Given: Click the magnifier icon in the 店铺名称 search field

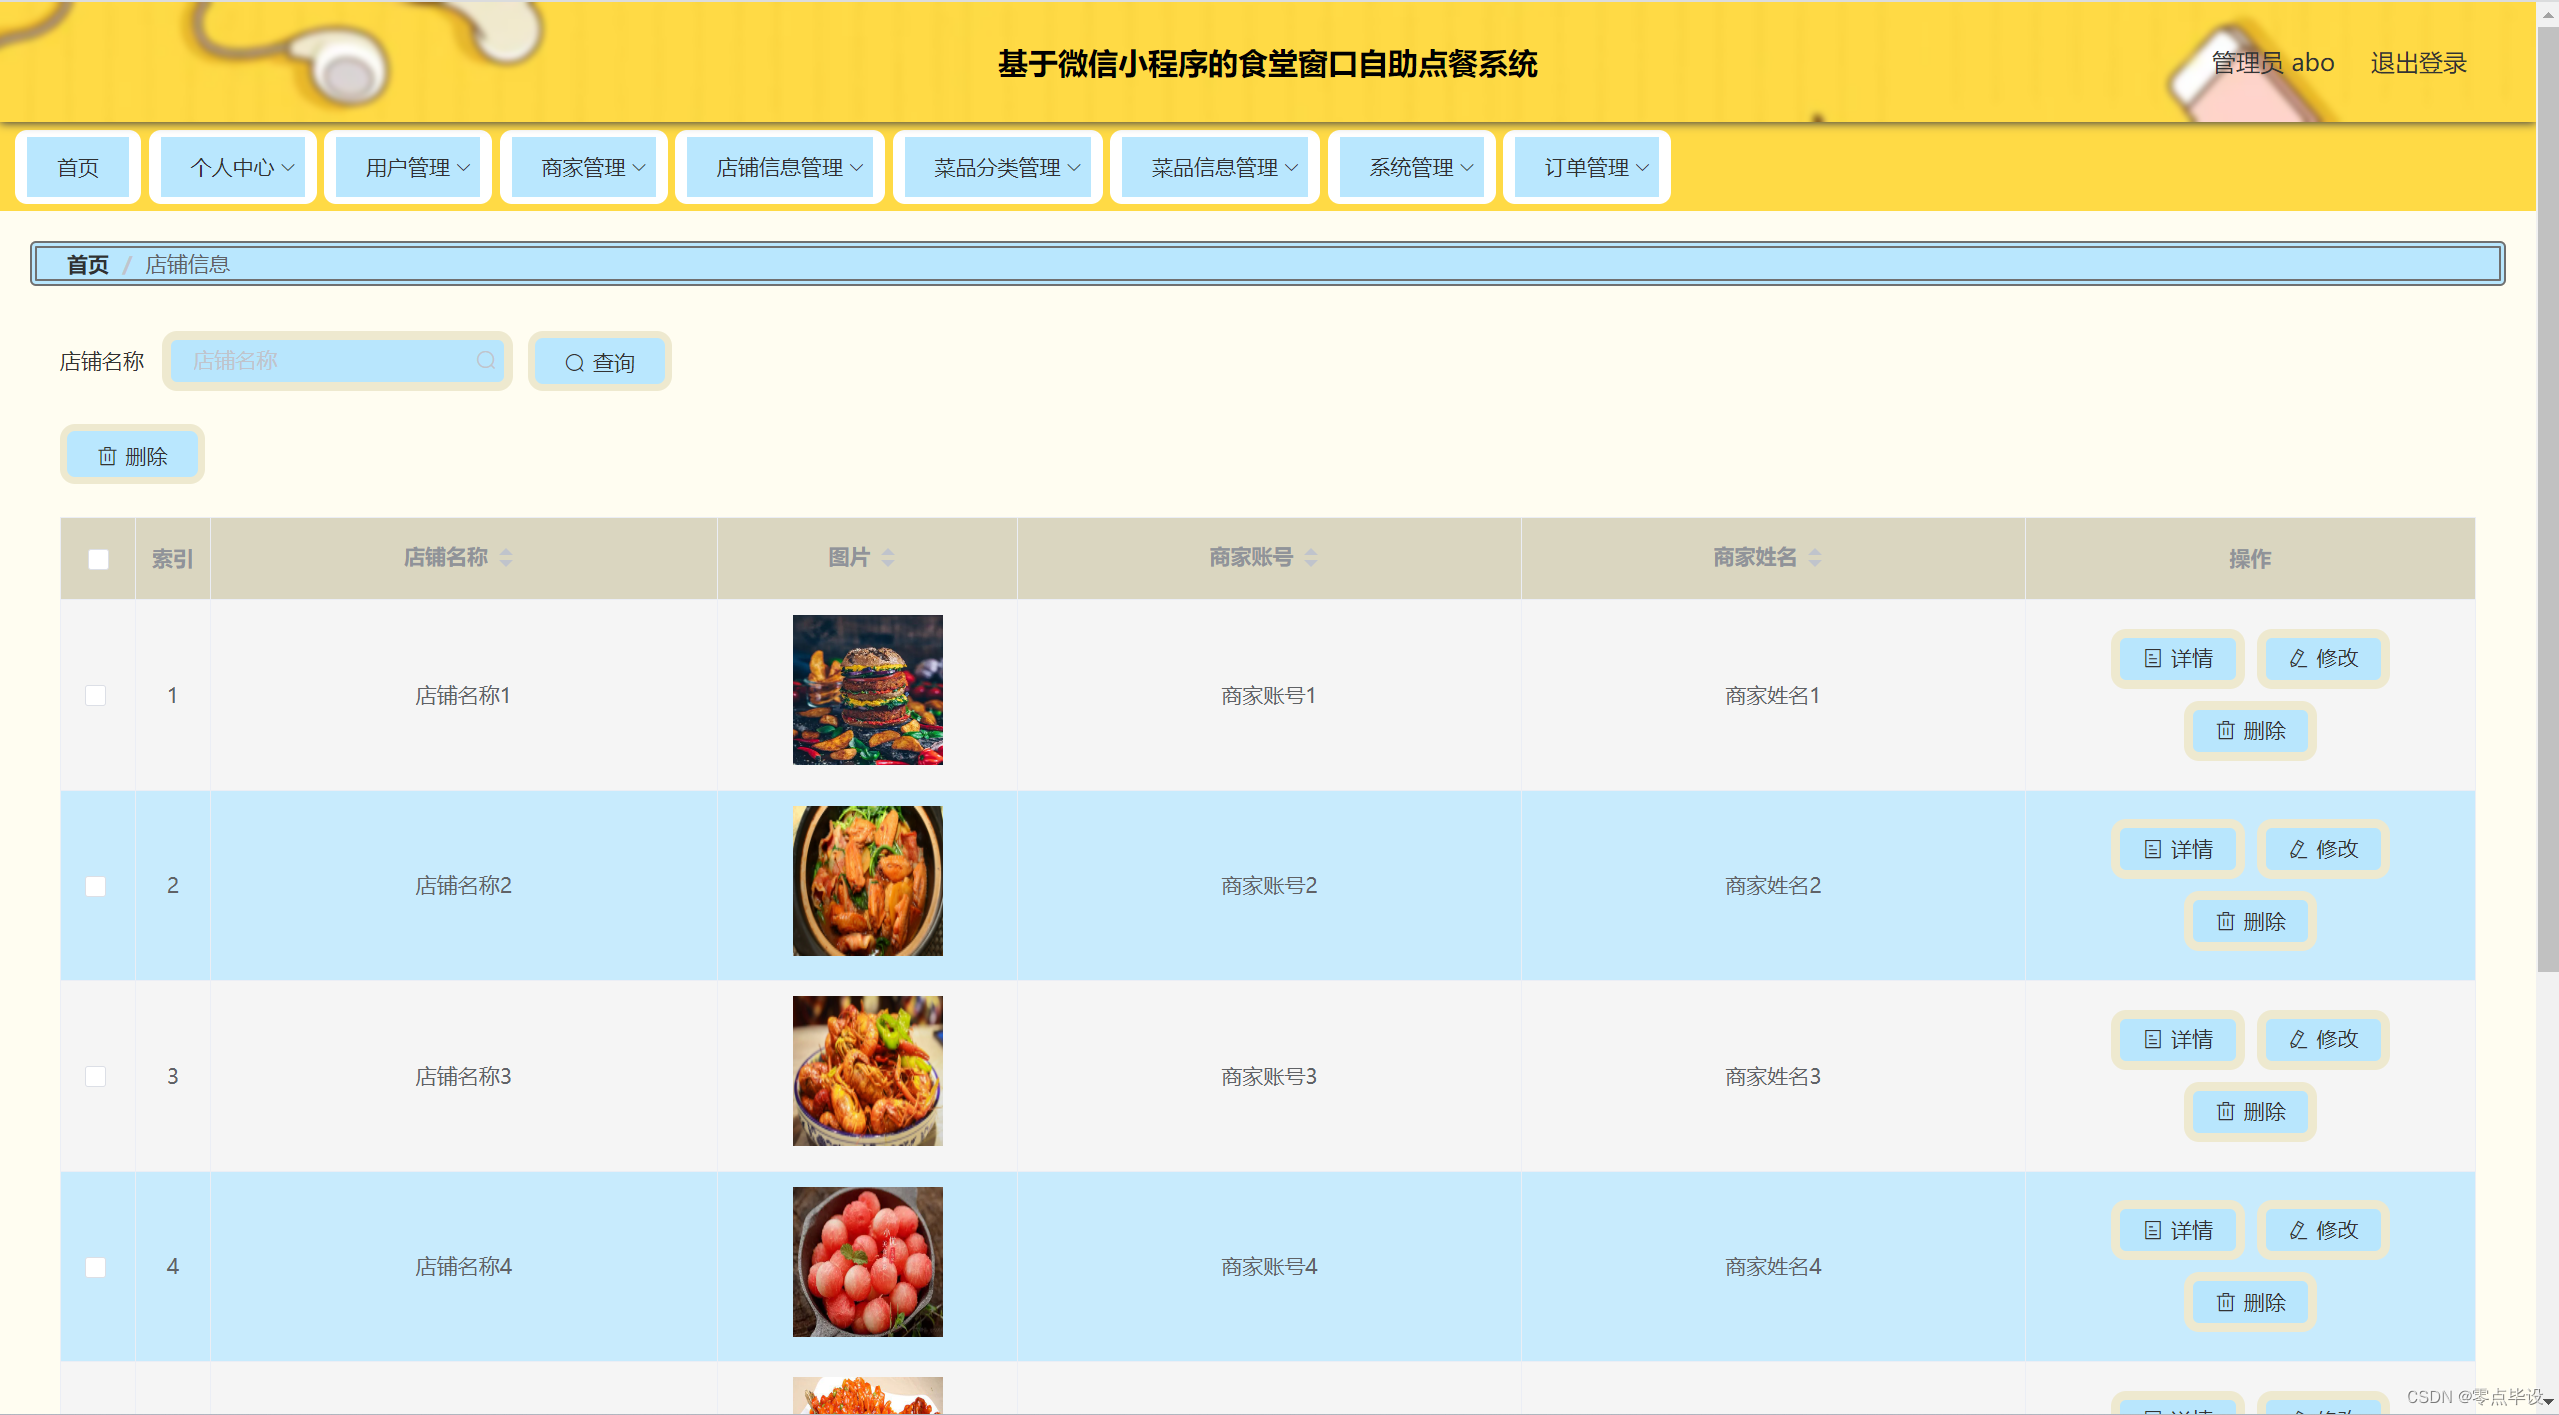Looking at the screenshot, I should tap(486, 360).
